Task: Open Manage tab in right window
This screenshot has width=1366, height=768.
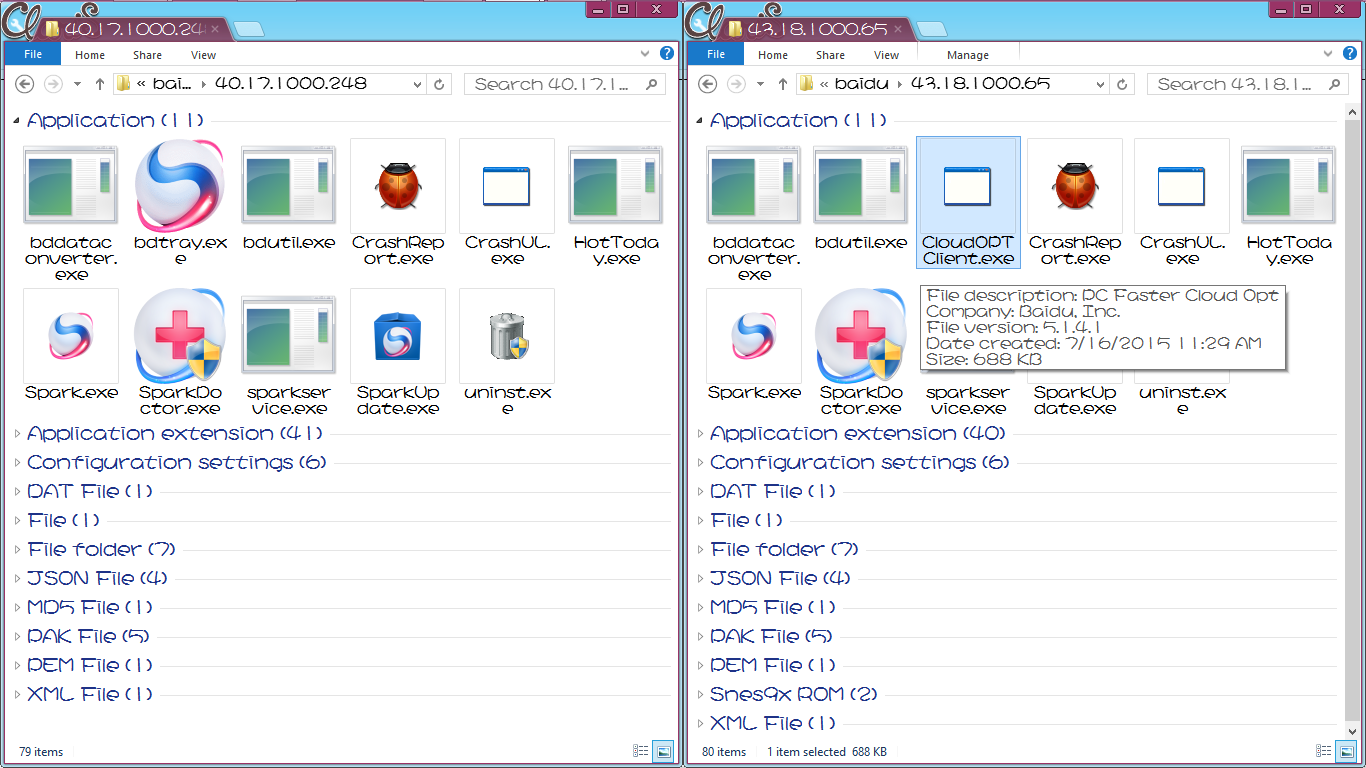Action: pyautogui.click(x=968, y=55)
